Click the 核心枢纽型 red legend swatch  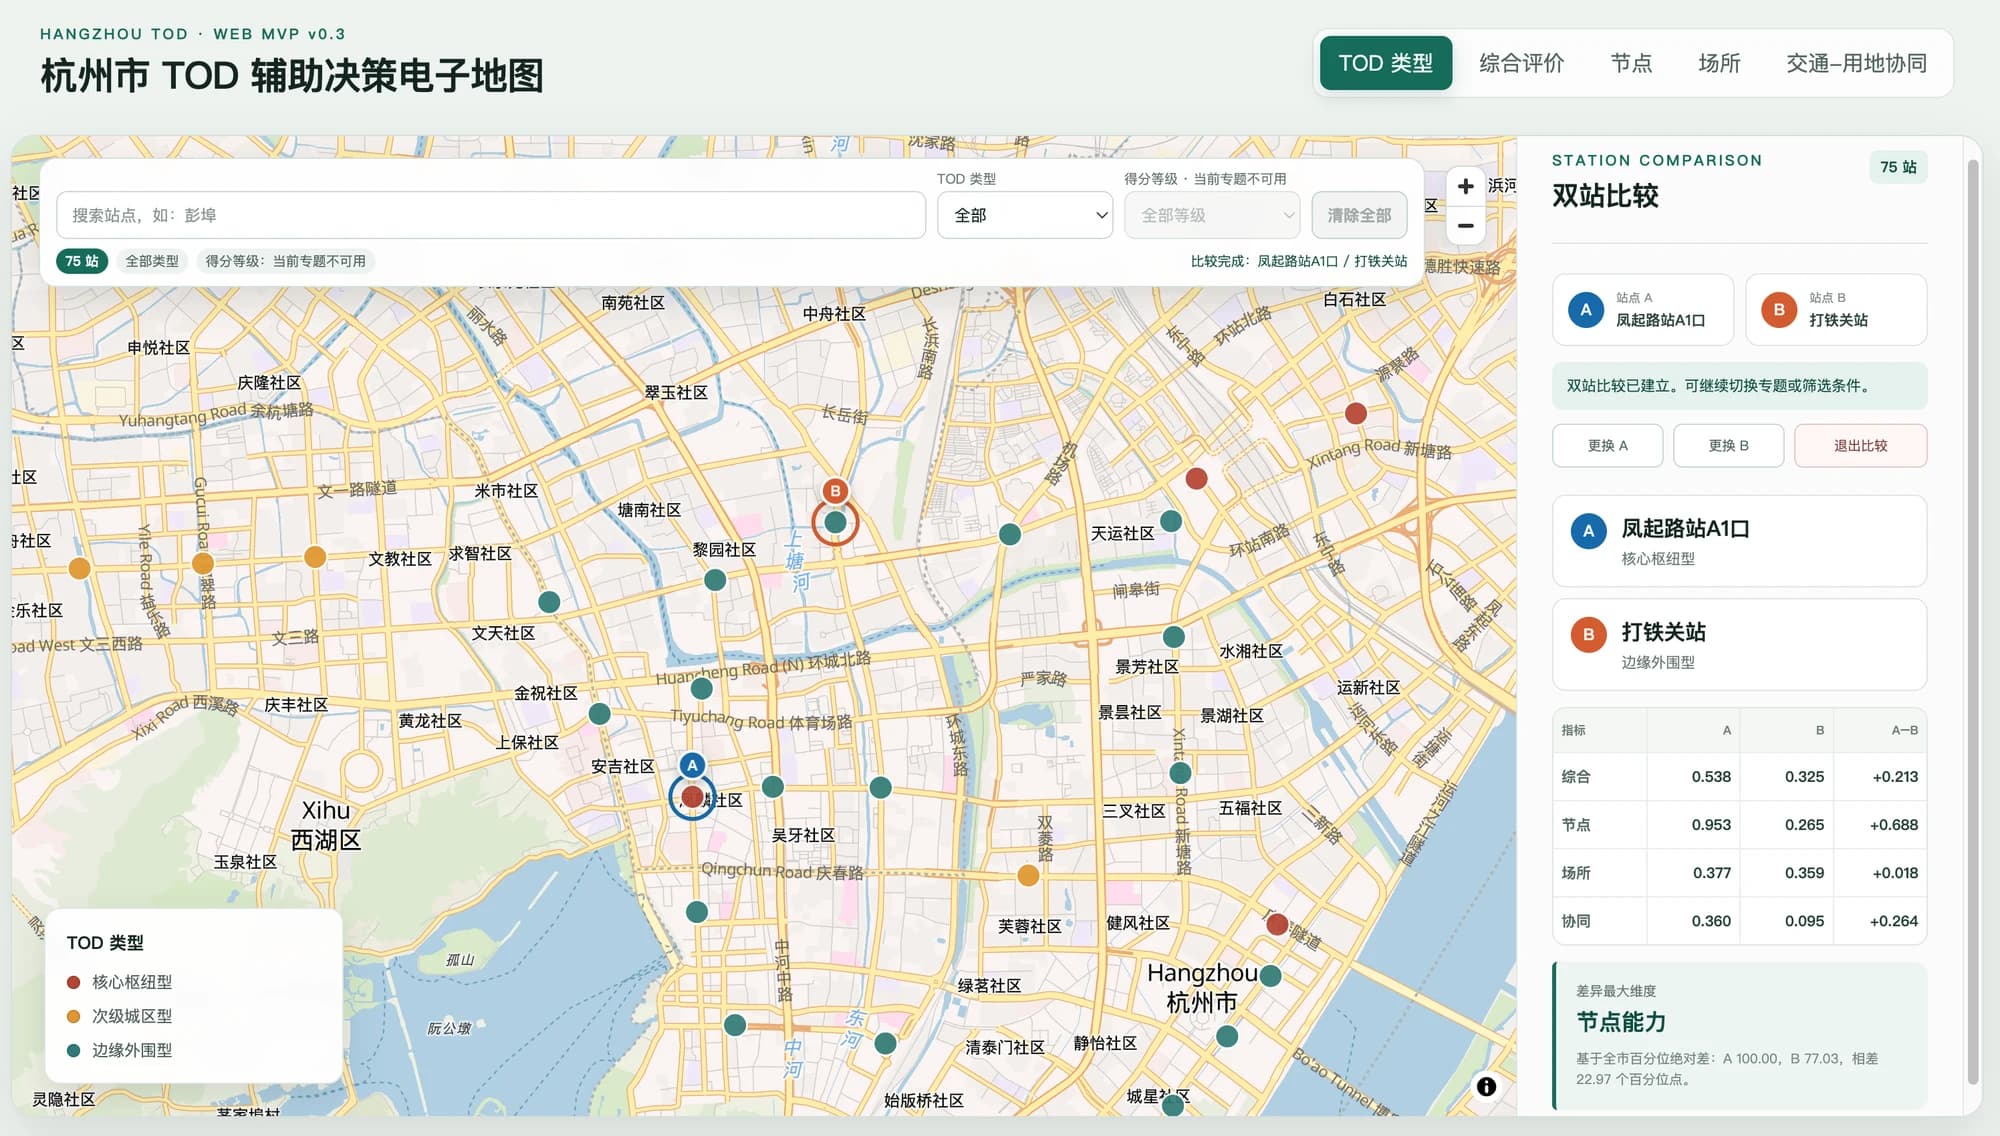(73, 982)
